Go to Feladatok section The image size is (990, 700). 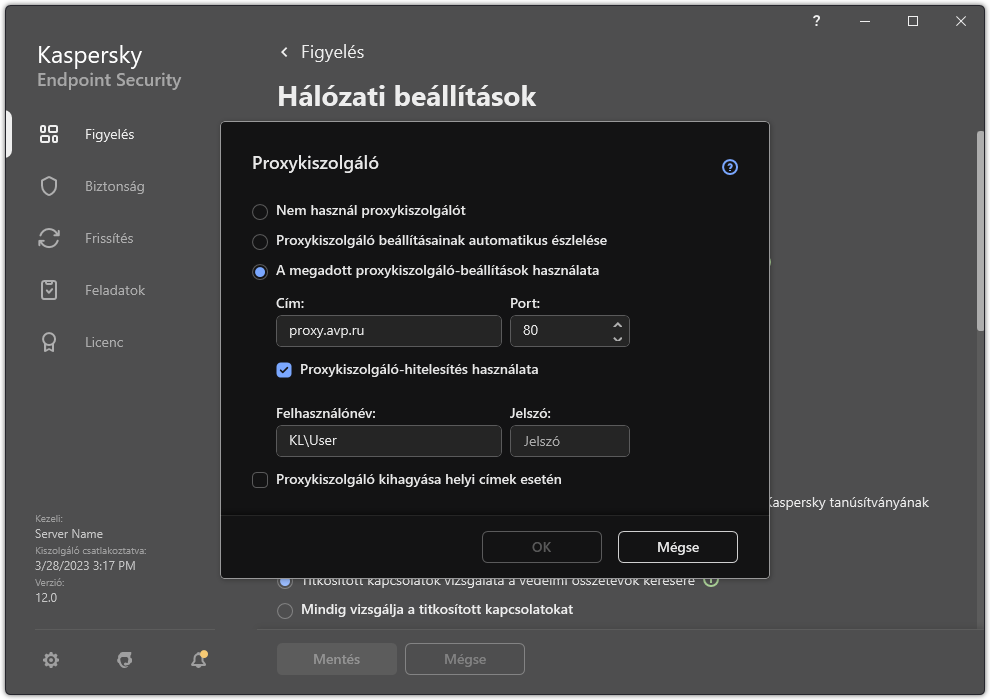pyautogui.click(x=115, y=290)
